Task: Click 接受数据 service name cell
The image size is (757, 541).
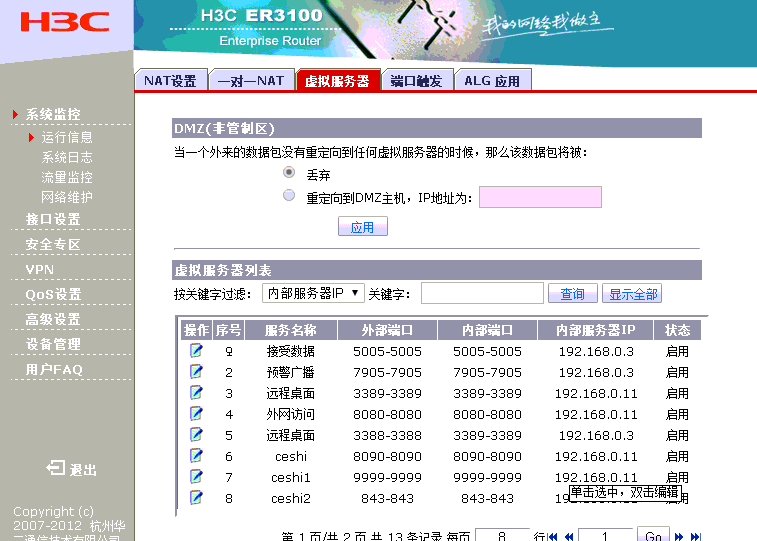Action: (x=291, y=351)
